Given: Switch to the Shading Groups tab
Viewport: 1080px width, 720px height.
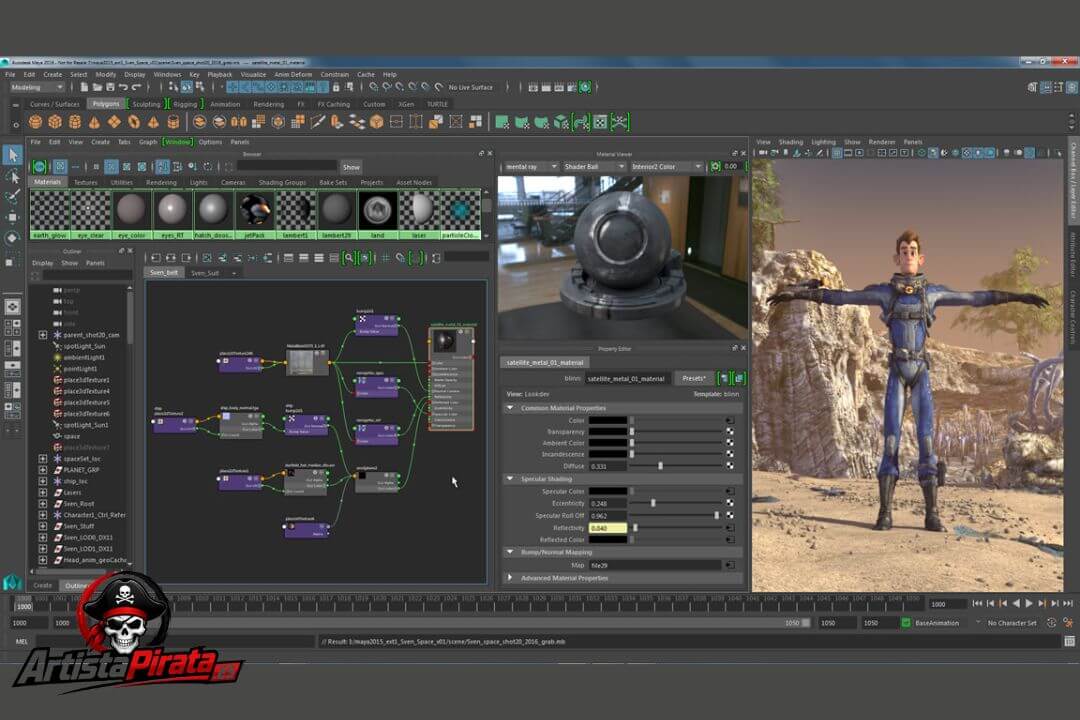Looking at the screenshot, I should [282, 183].
